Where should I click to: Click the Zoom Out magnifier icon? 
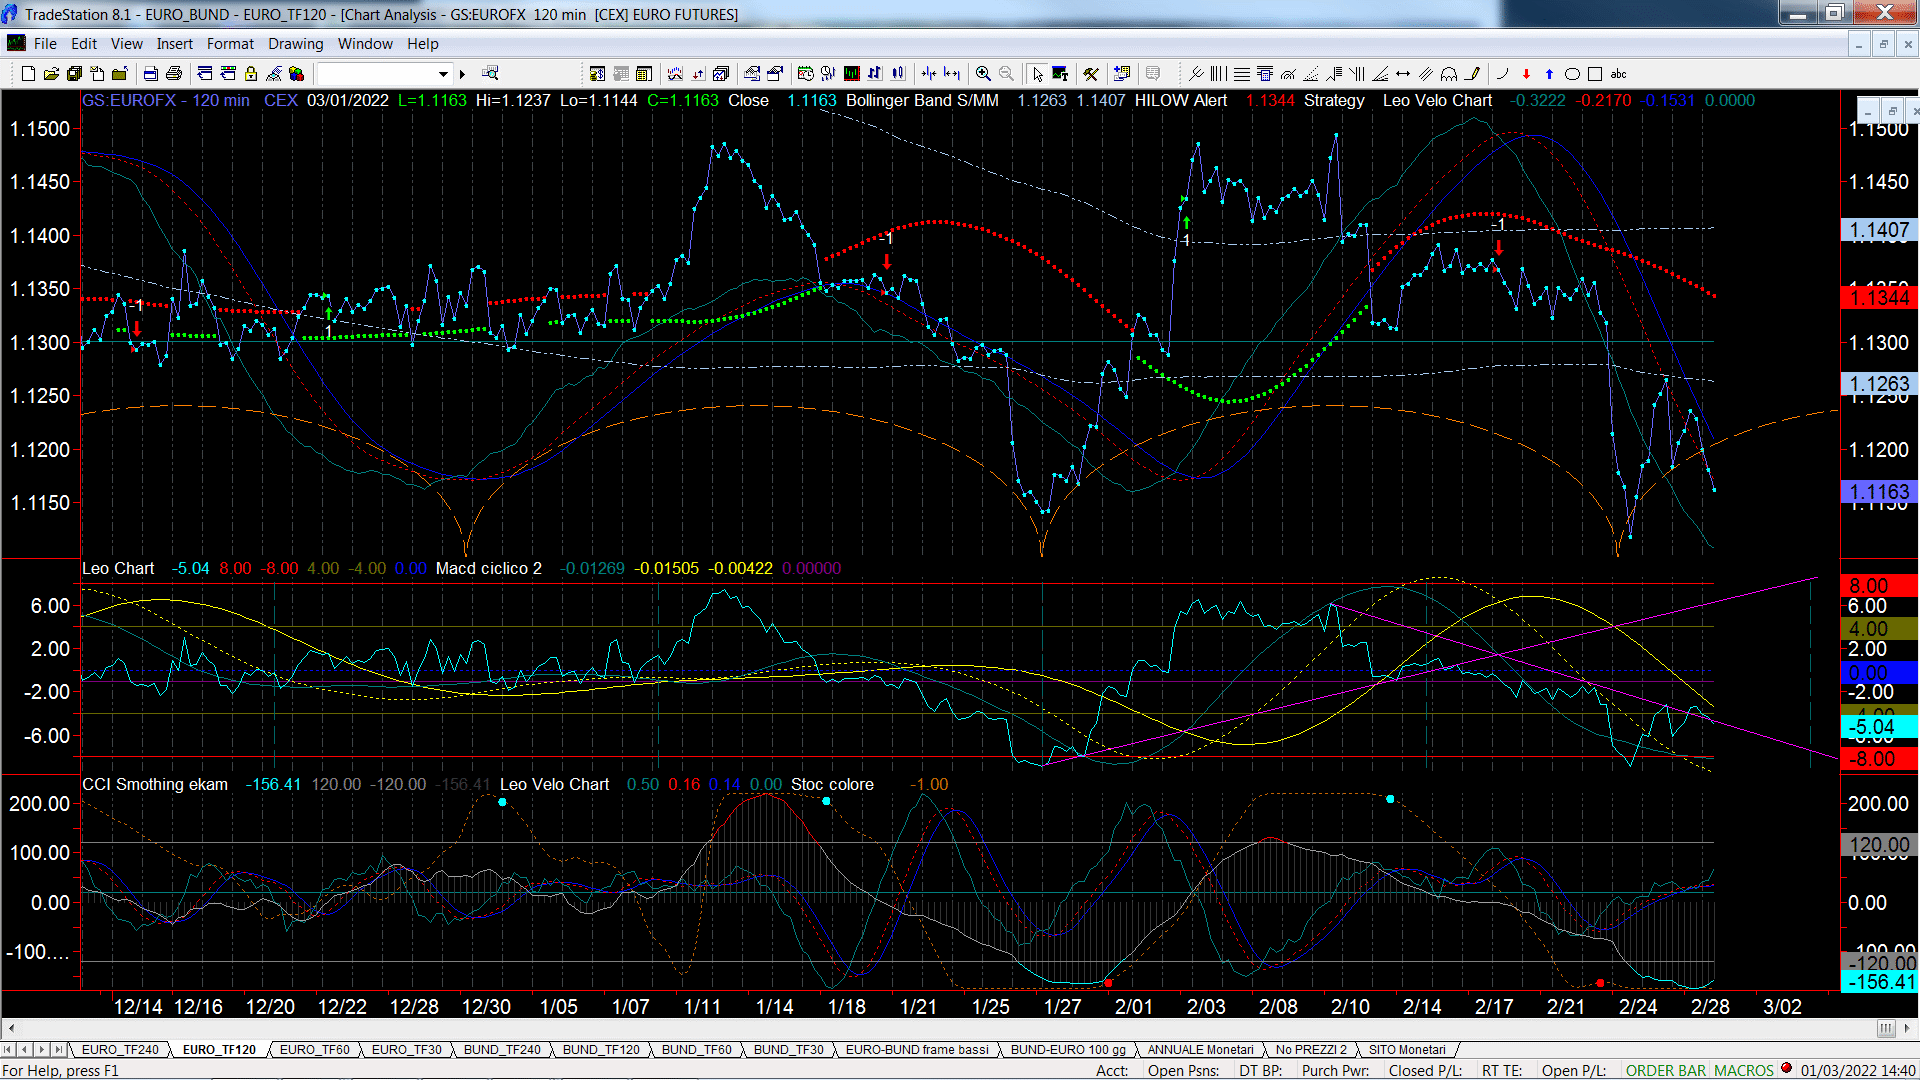[1006, 74]
